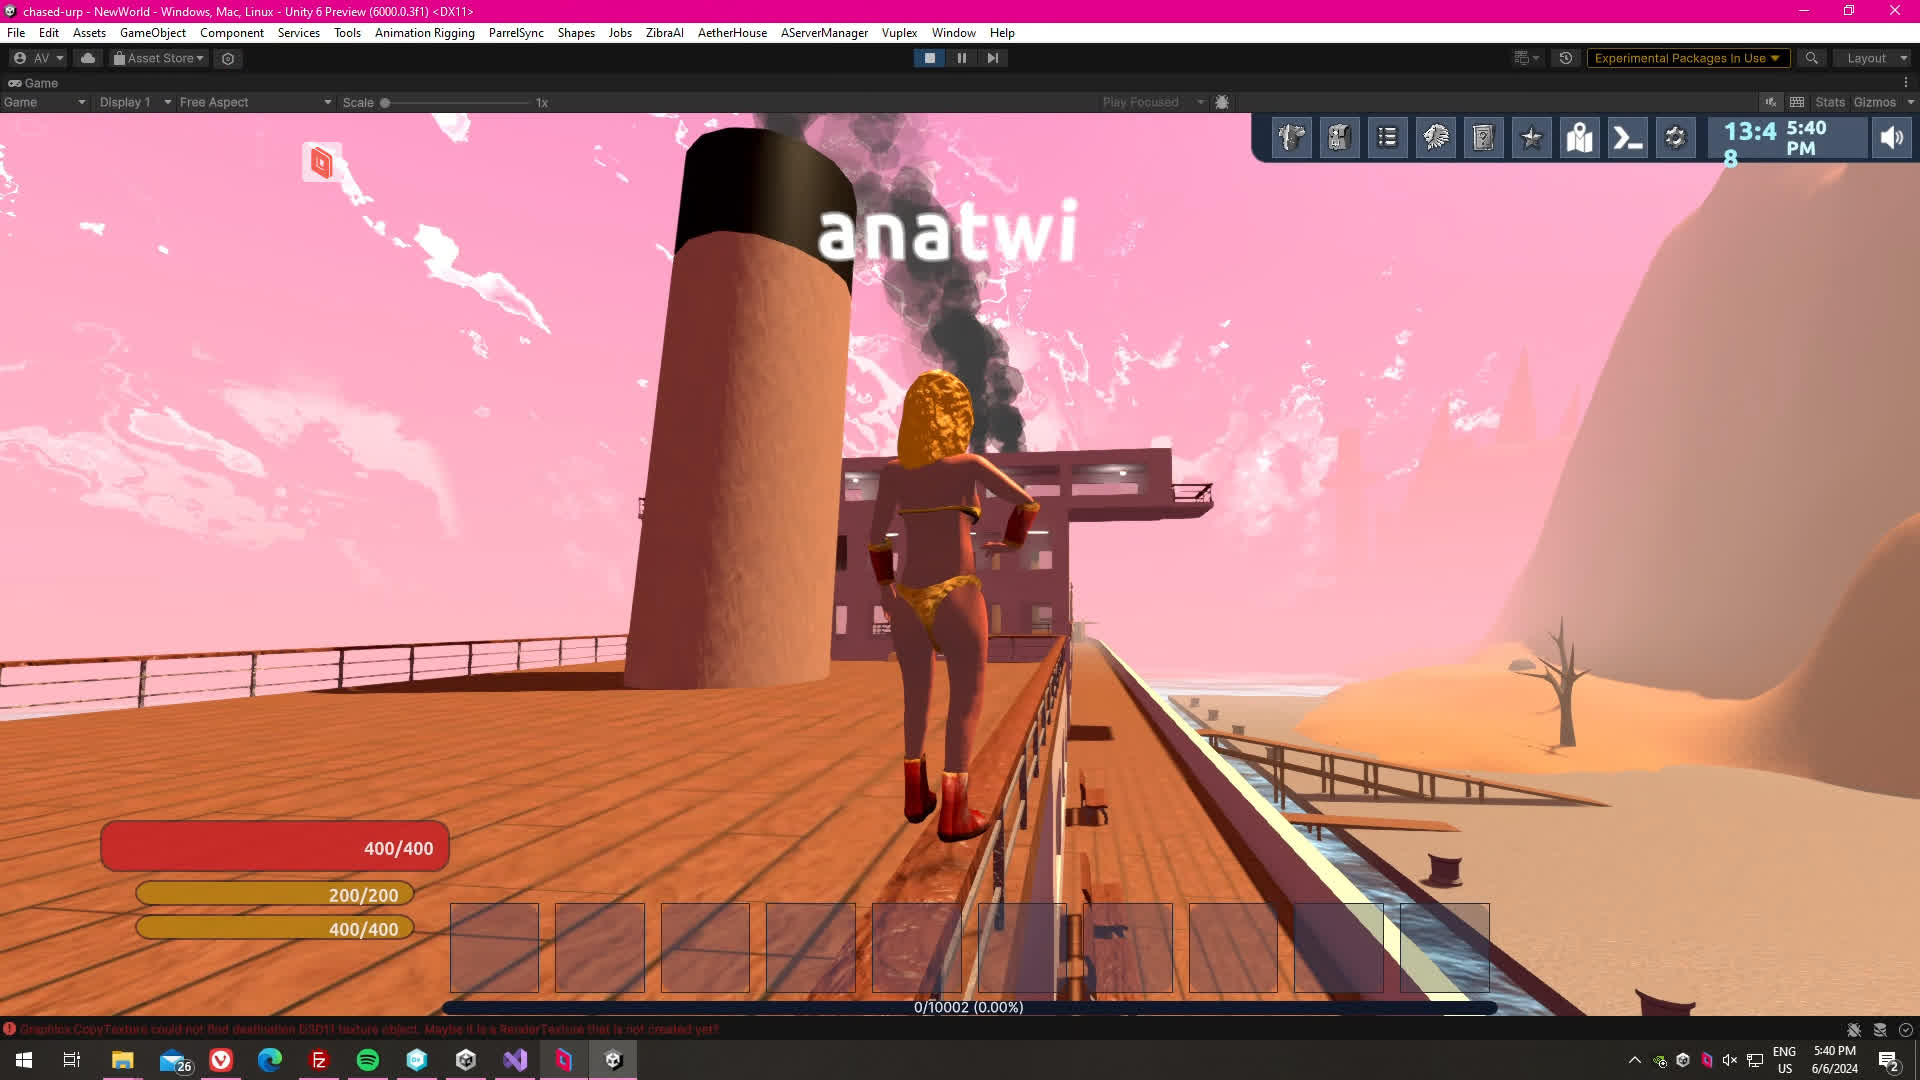Mute game sound with speaker icon
The height and width of the screenshot is (1080, 1920).
pyautogui.click(x=1891, y=137)
